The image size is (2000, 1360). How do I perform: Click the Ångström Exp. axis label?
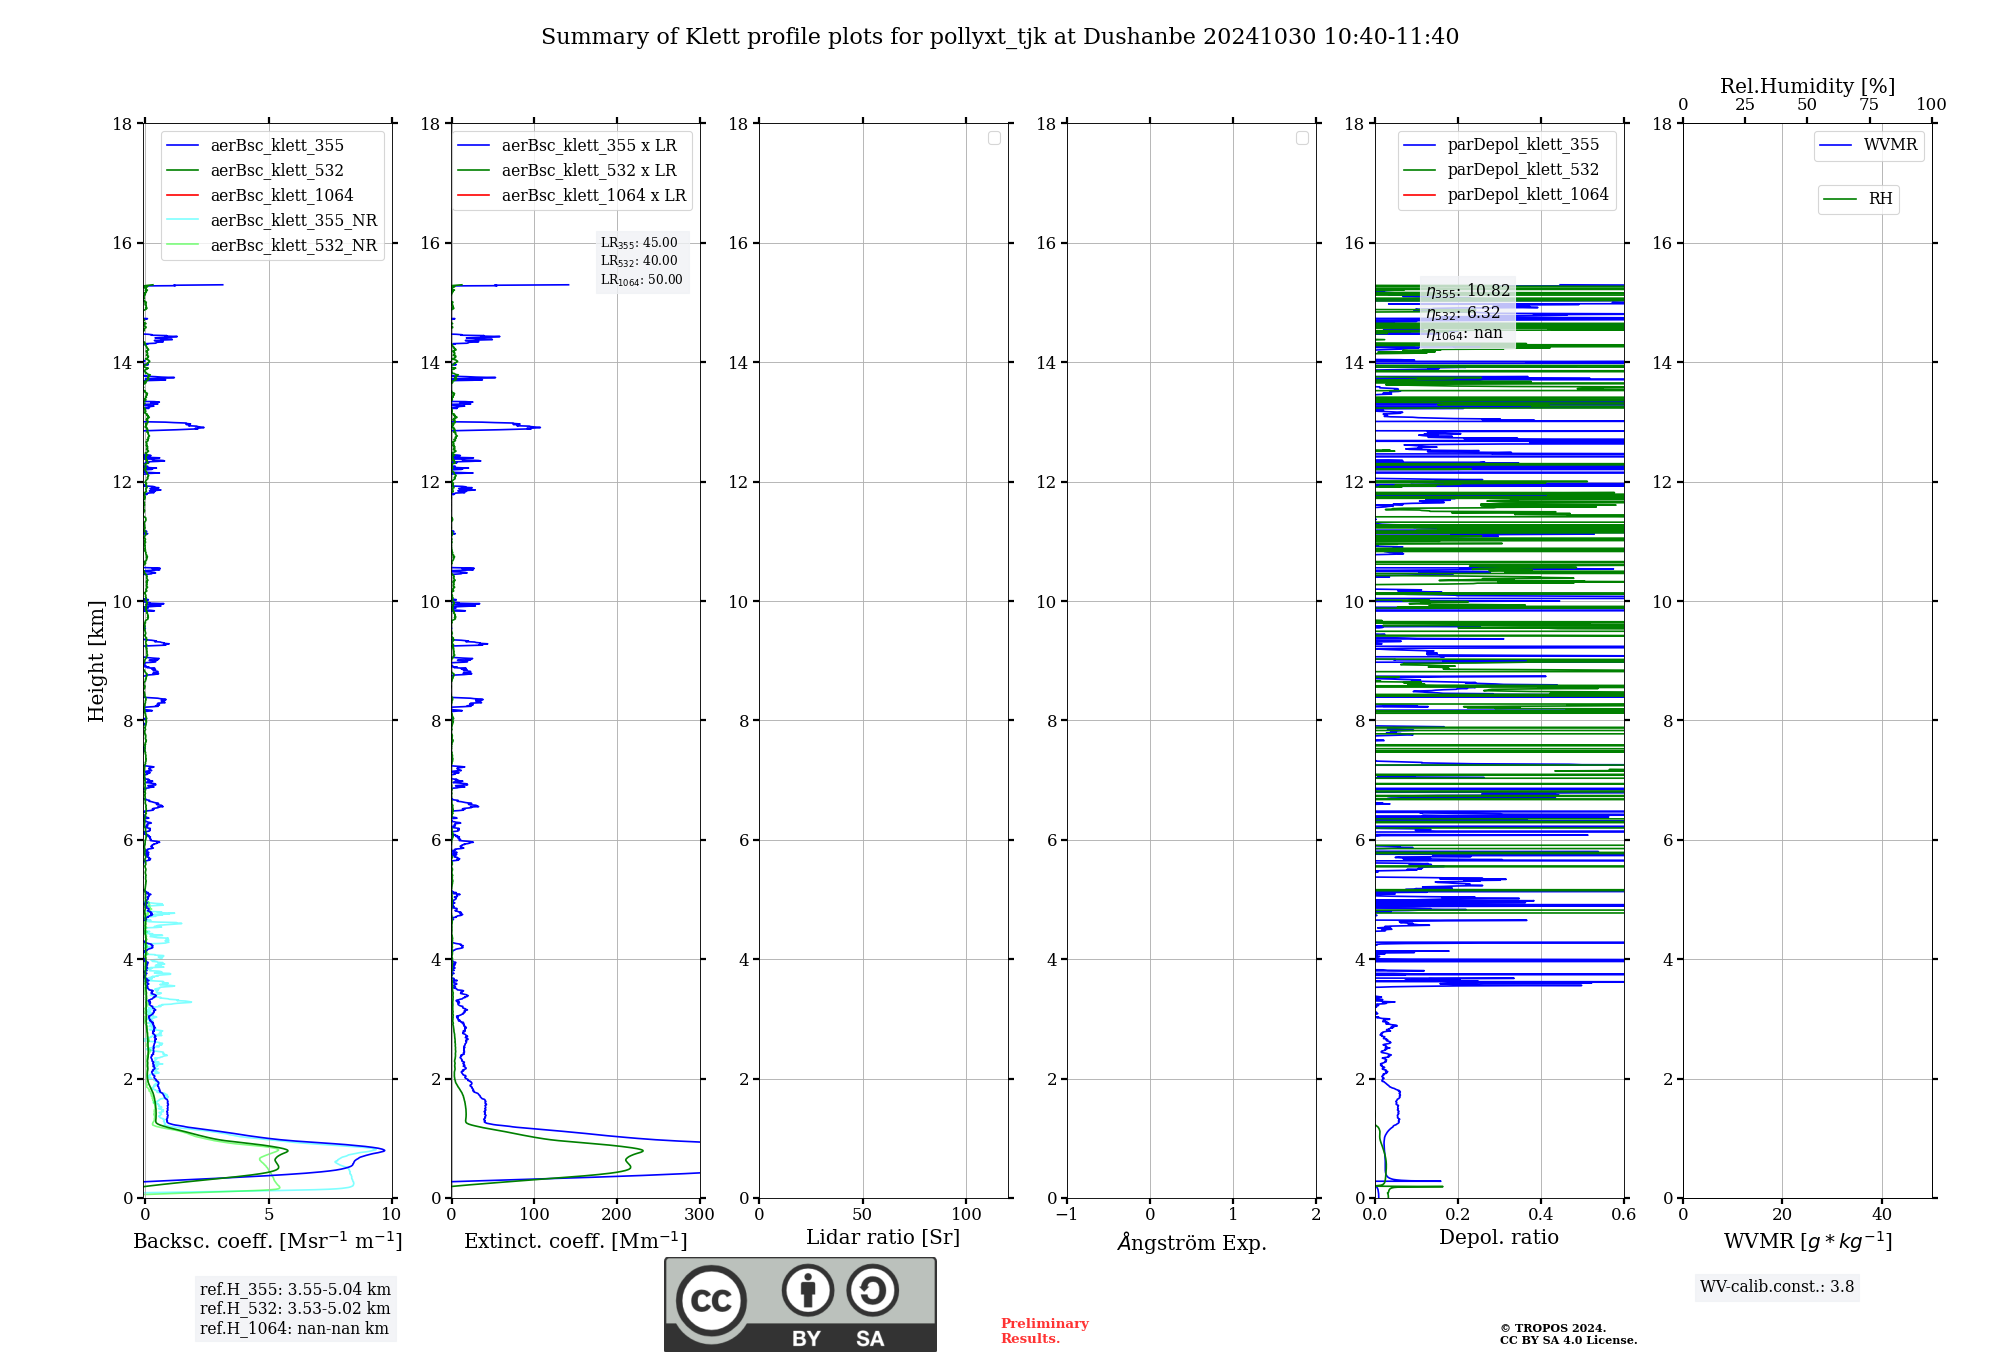pos(1192,1242)
